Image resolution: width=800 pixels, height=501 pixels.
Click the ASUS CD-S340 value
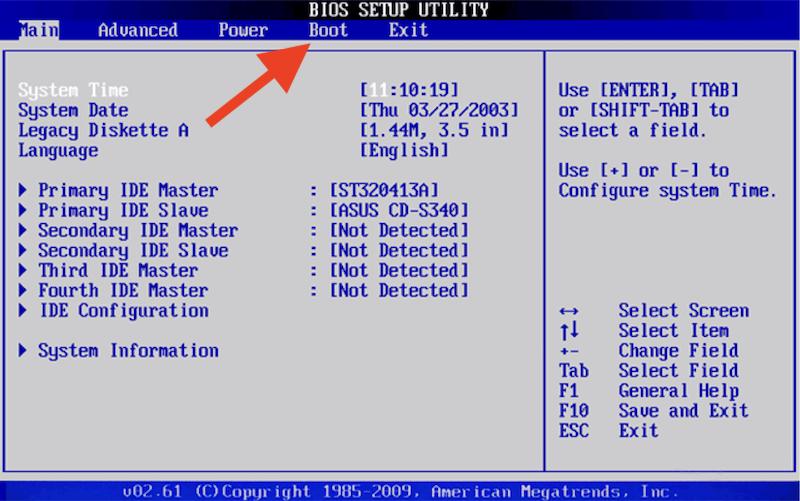(399, 210)
